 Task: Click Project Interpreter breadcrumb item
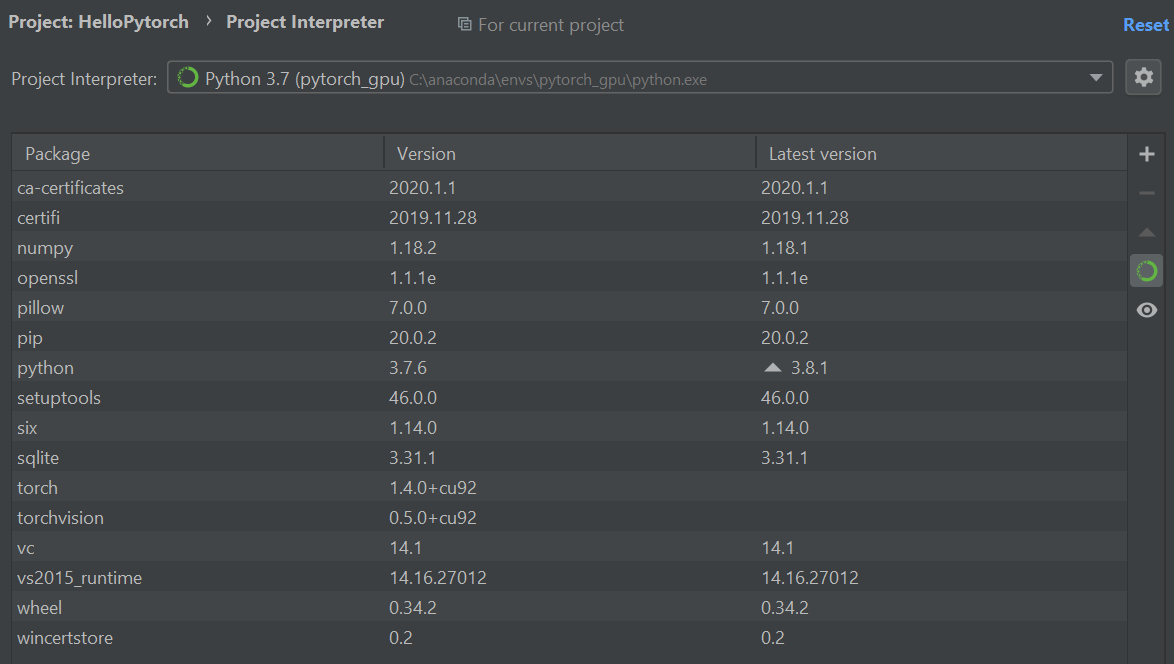(305, 22)
